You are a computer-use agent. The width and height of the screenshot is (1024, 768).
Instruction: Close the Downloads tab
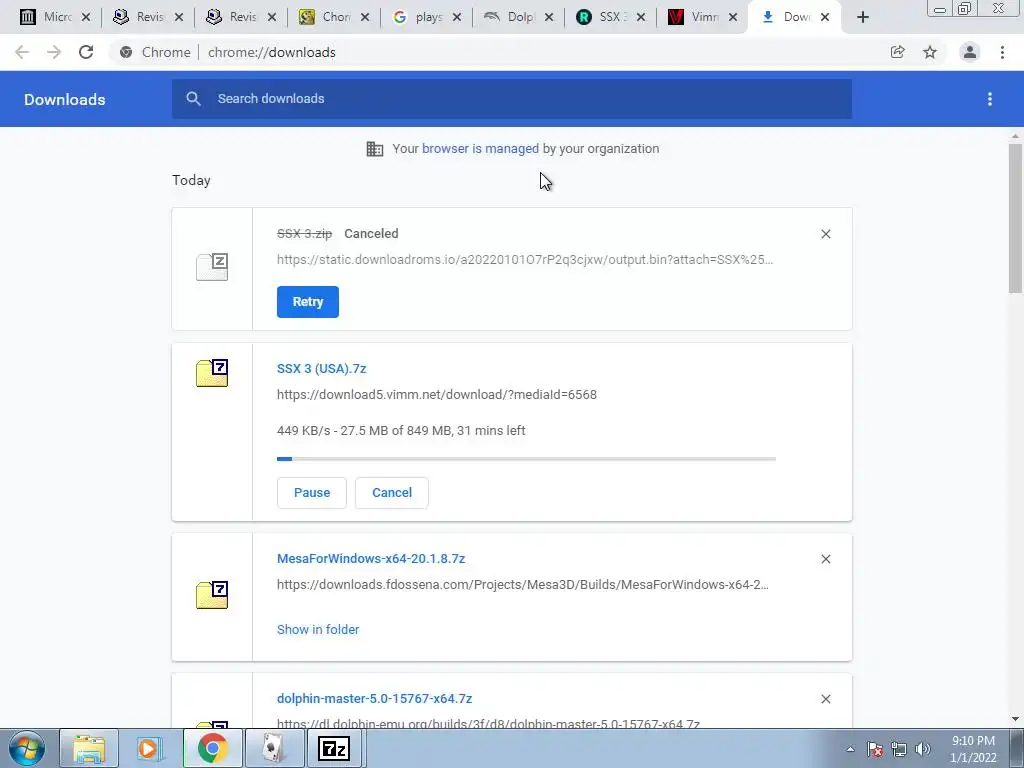click(x=825, y=17)
